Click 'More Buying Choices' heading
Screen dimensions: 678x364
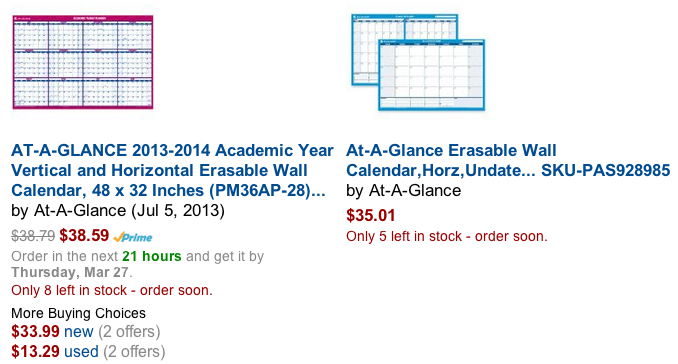78,313
